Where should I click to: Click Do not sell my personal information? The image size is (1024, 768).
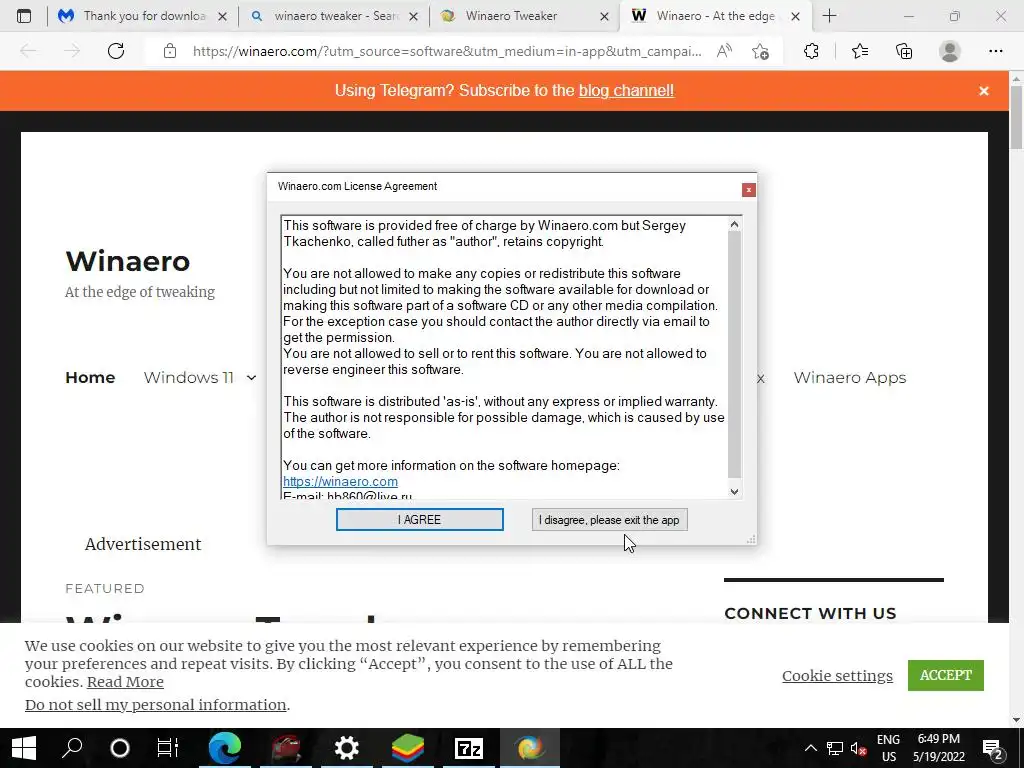pyautogui.click(x=155, y=705)
